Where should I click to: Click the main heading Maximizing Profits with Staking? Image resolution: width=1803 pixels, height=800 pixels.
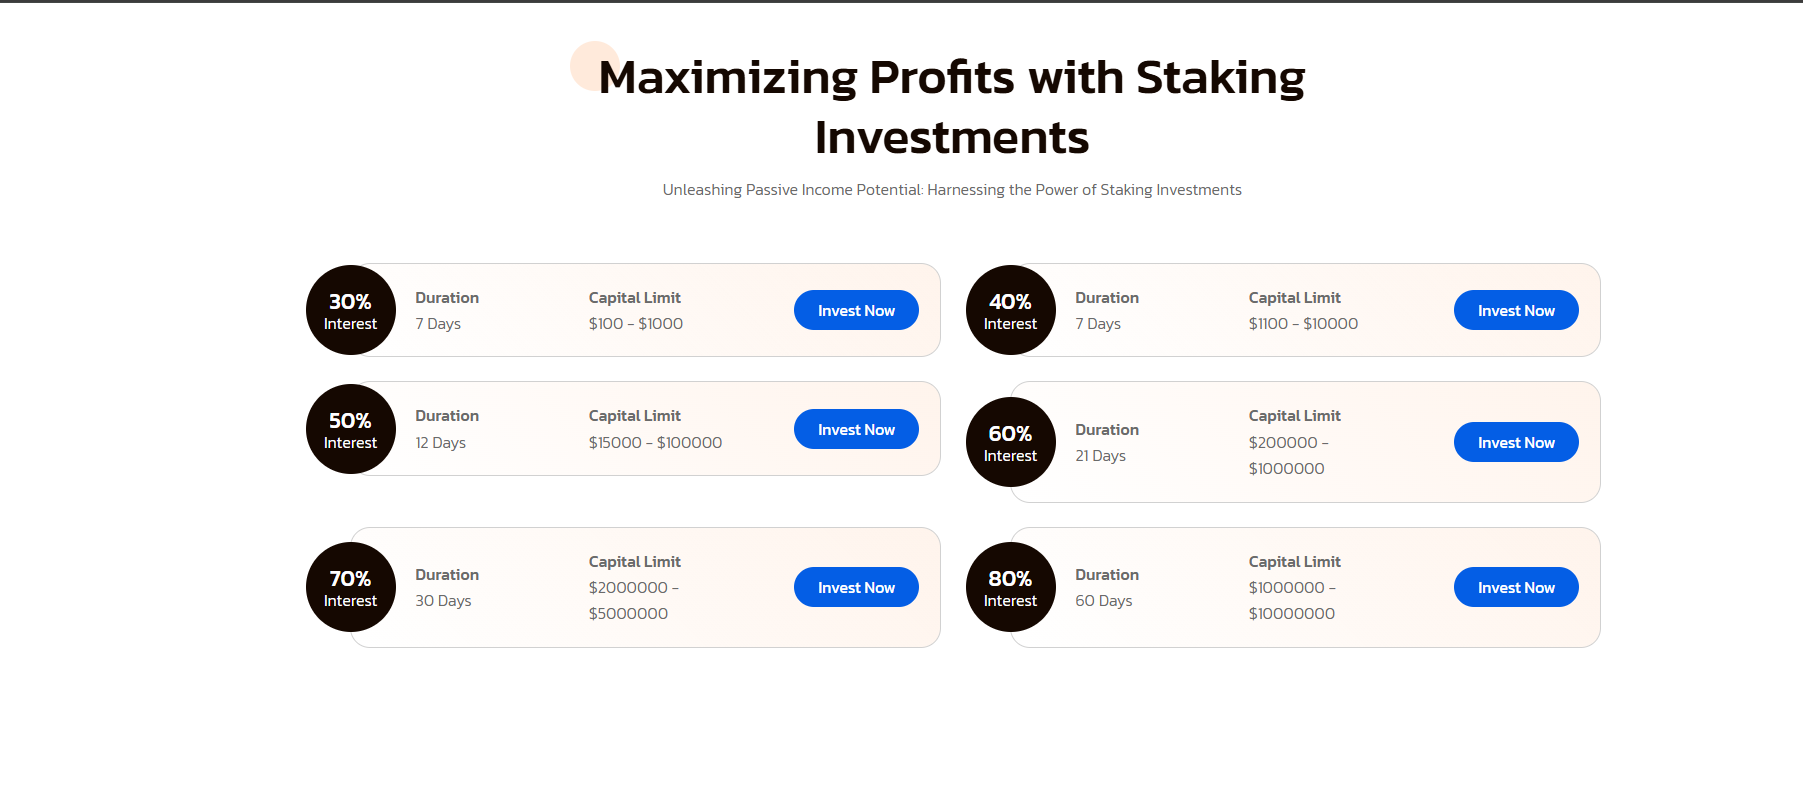951,106
